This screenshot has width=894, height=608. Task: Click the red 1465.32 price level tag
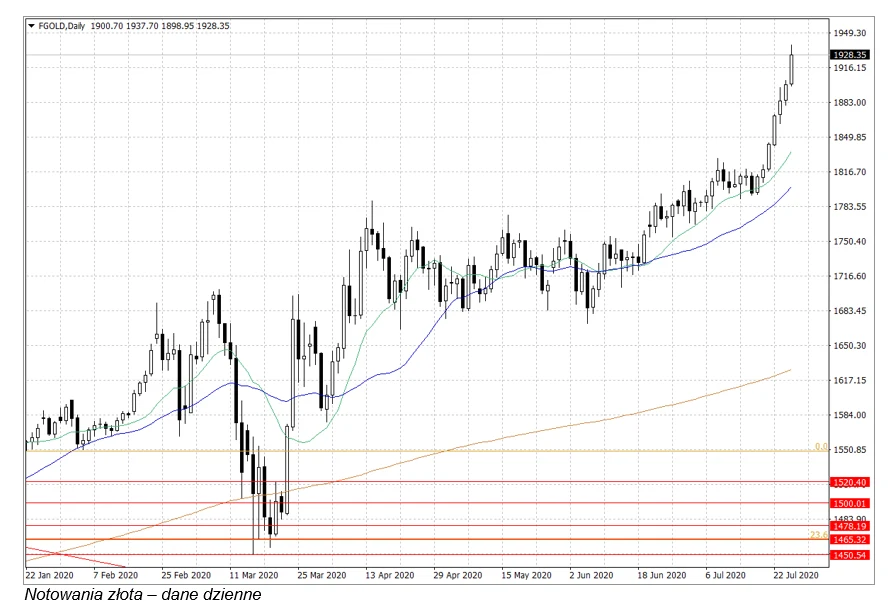coord(849,540)
